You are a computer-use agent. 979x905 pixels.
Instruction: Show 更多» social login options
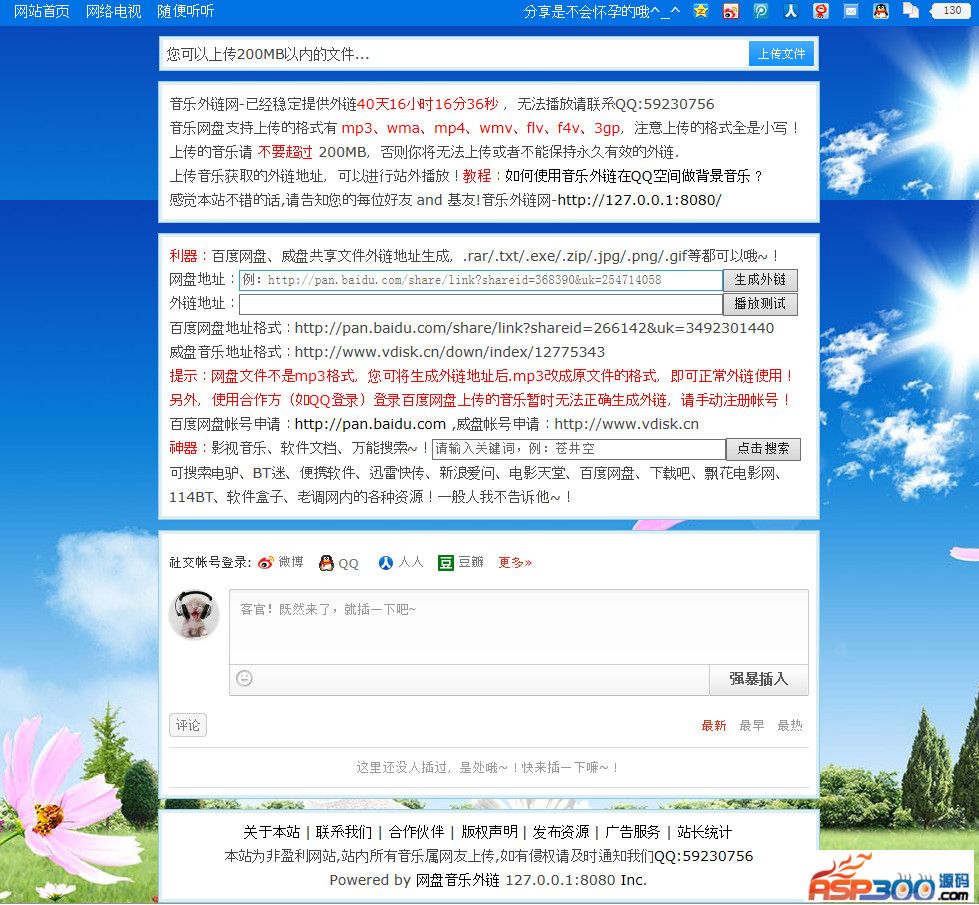coord(515,563)
